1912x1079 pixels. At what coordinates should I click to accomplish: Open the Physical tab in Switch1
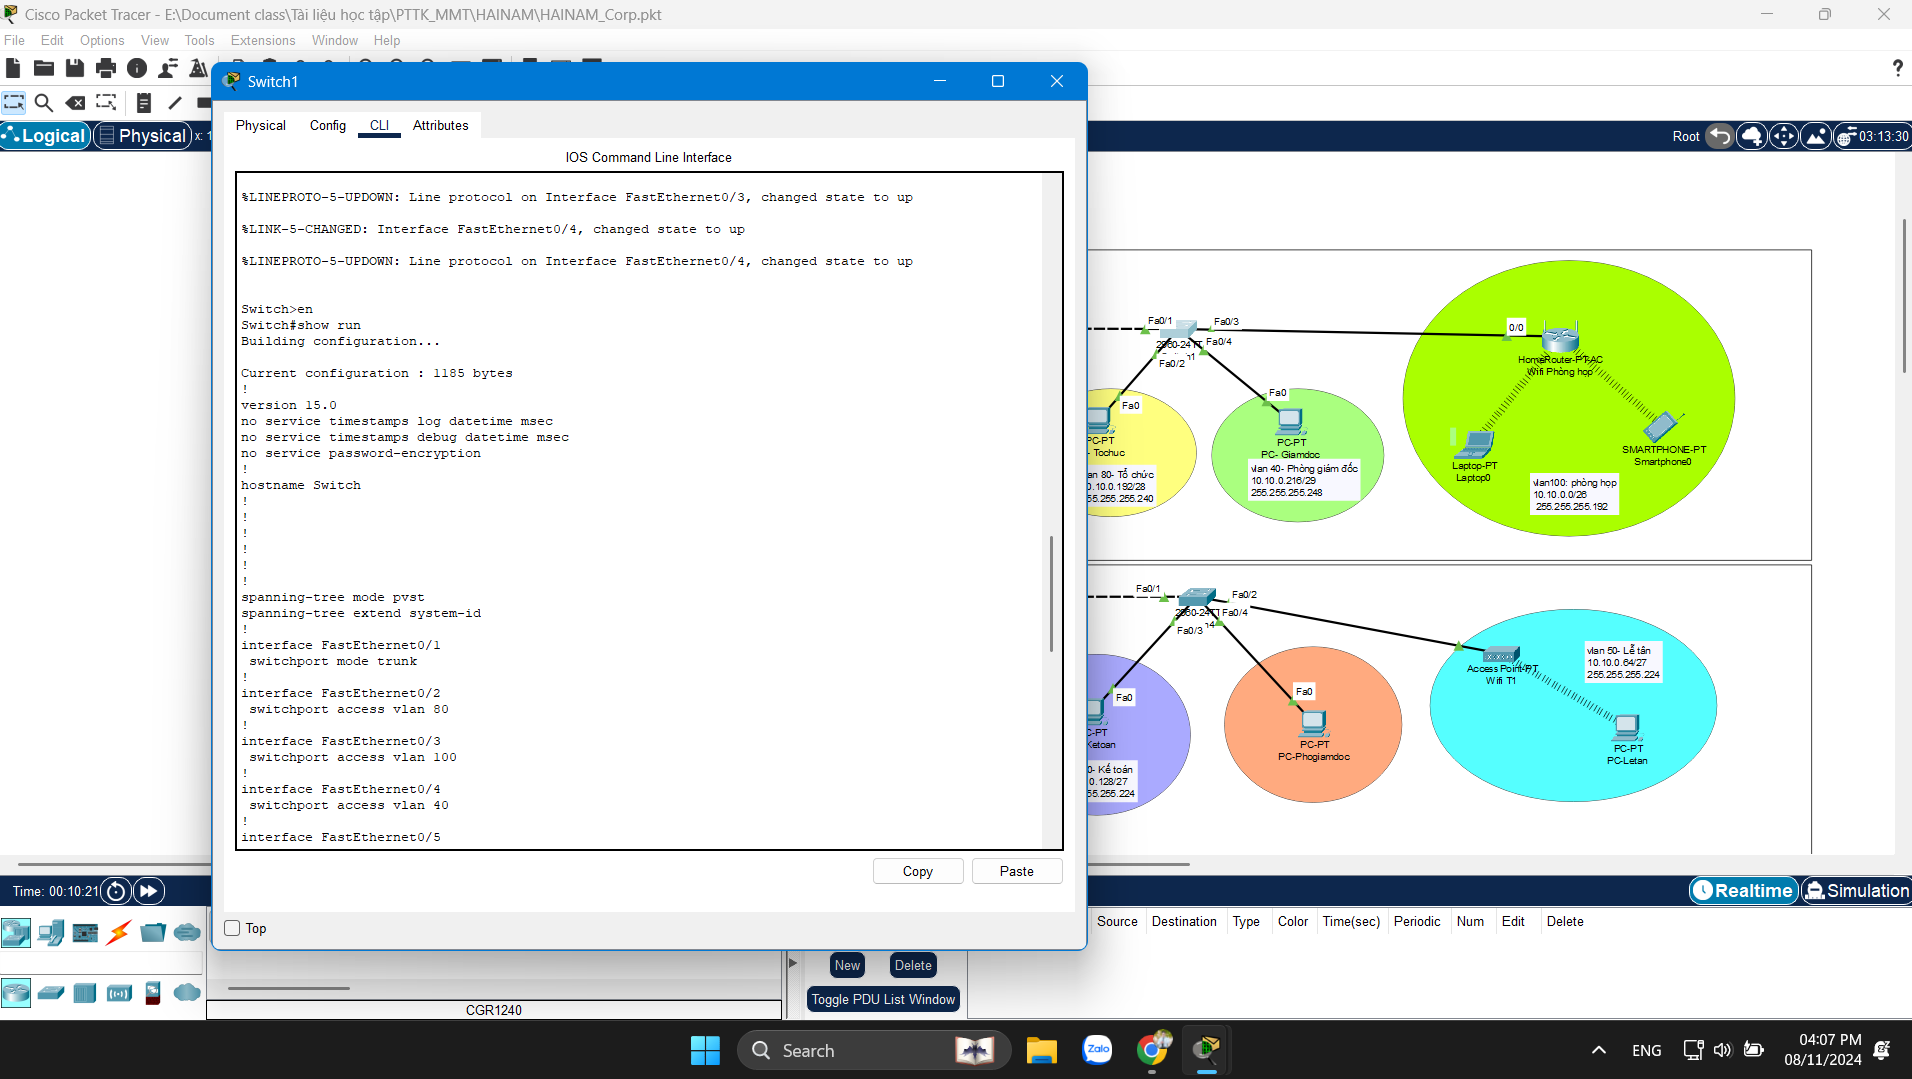(261, 125)
